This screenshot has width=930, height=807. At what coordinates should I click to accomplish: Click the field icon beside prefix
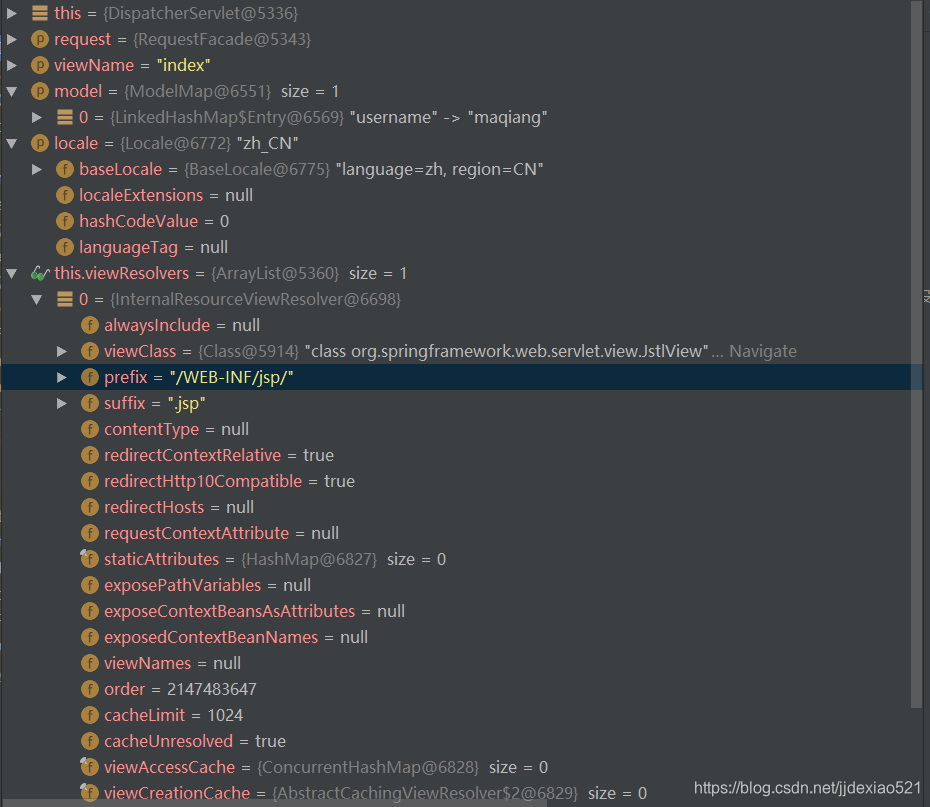[90, 377]
